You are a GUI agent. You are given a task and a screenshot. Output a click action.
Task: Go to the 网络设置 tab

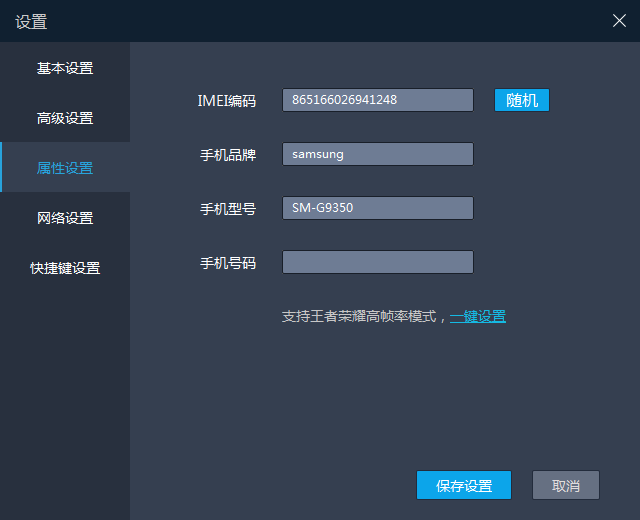pyautogui.click(x=65, y=218)
